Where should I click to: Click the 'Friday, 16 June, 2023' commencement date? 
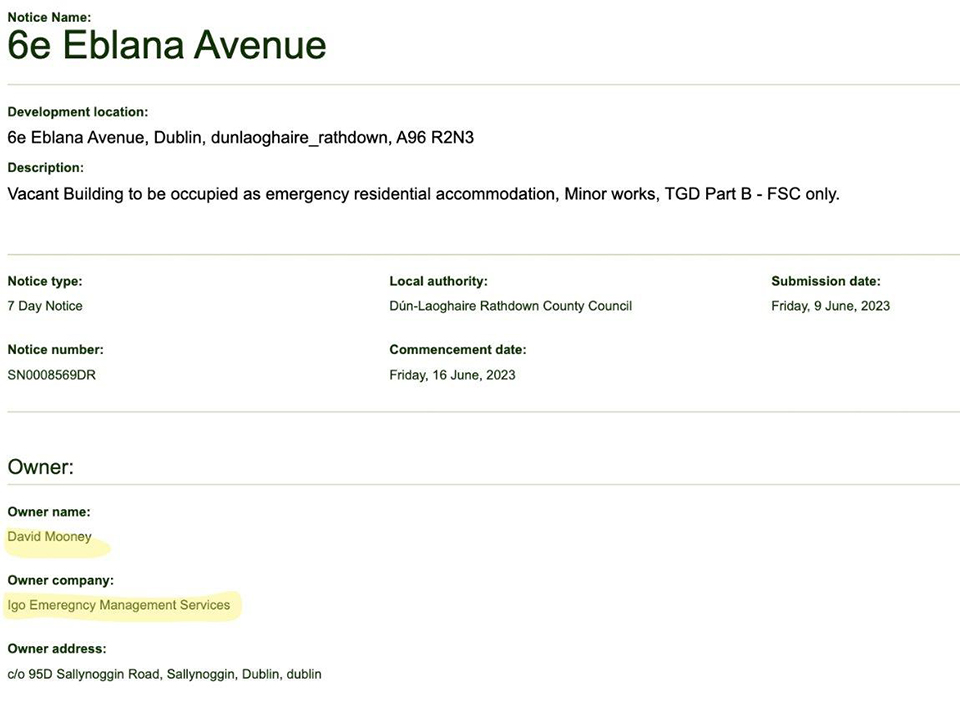[452, 375]
